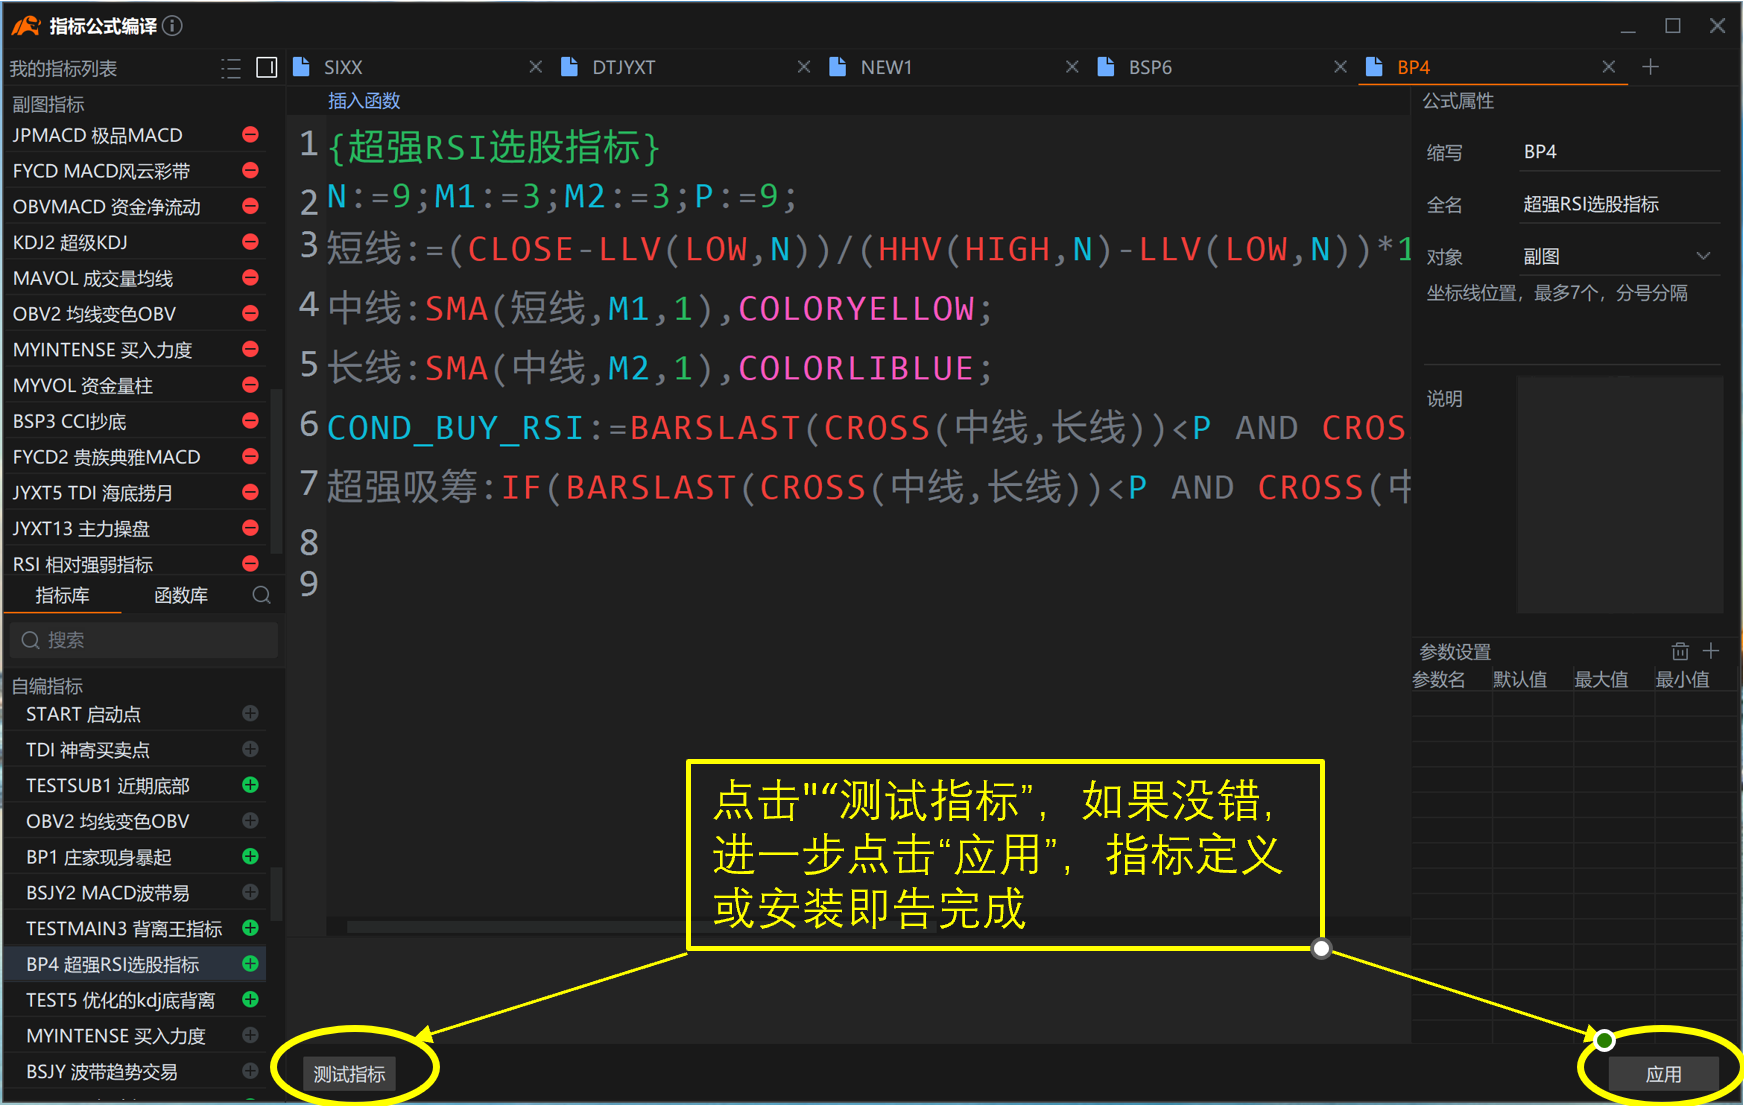
Task: Select the 指标库 tab
Action: [x=62, y=595]
